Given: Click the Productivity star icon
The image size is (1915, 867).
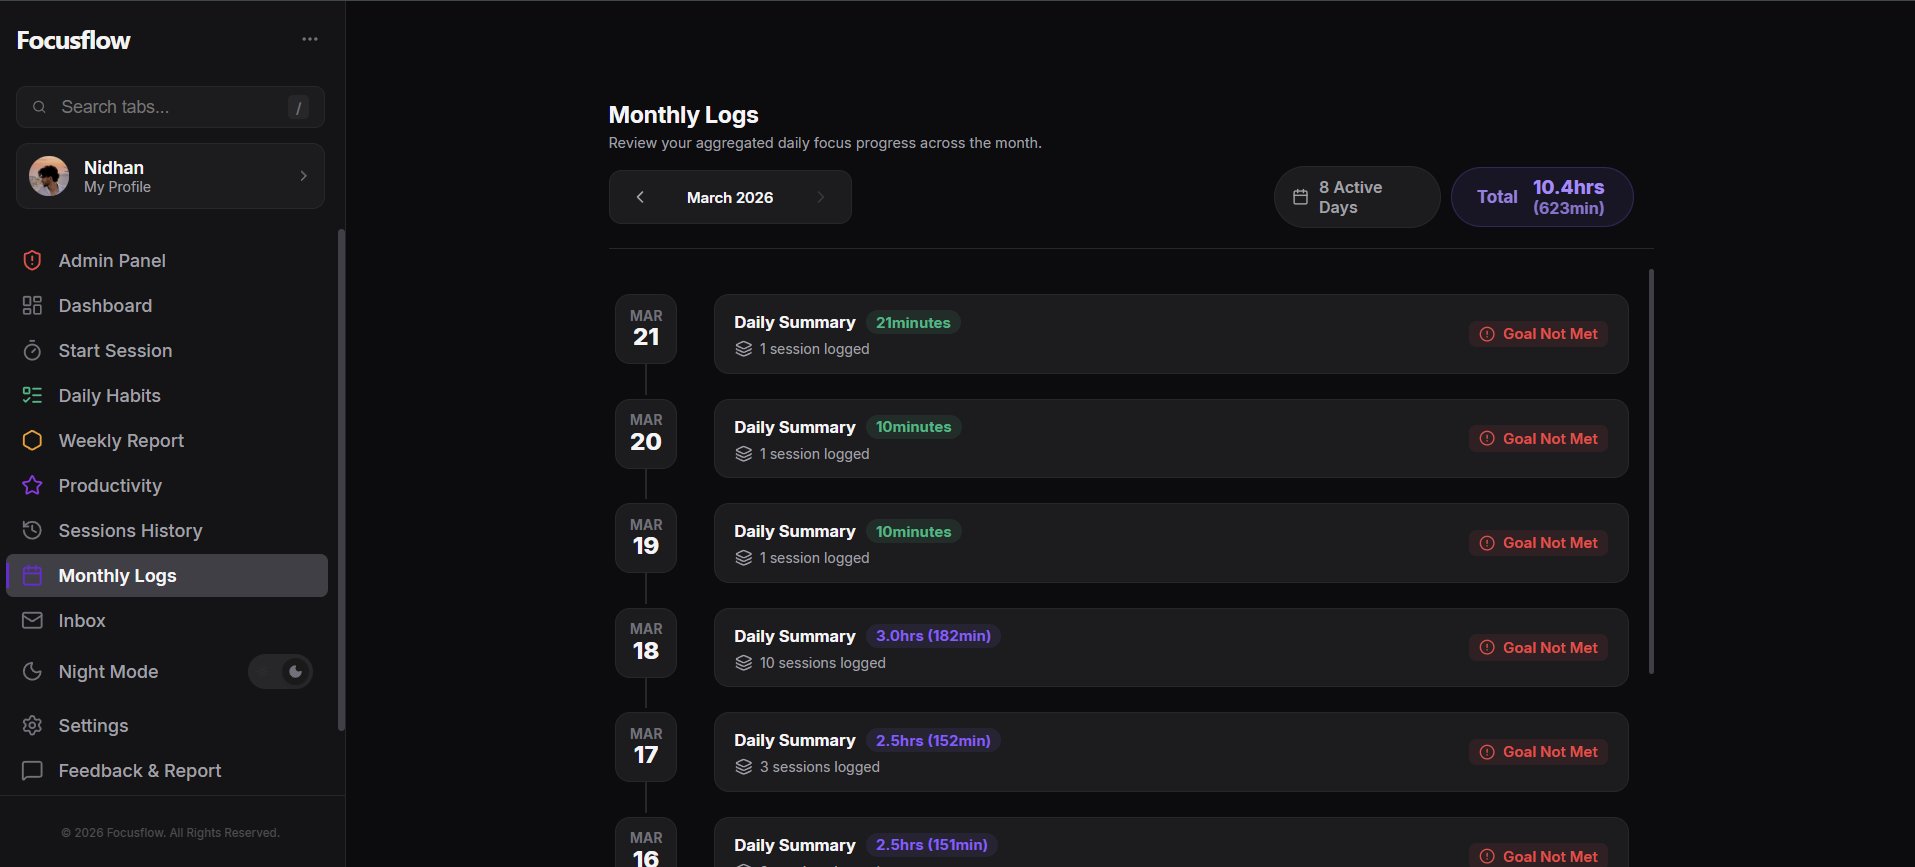Looking at the screenshot, I should coord(32,486).
